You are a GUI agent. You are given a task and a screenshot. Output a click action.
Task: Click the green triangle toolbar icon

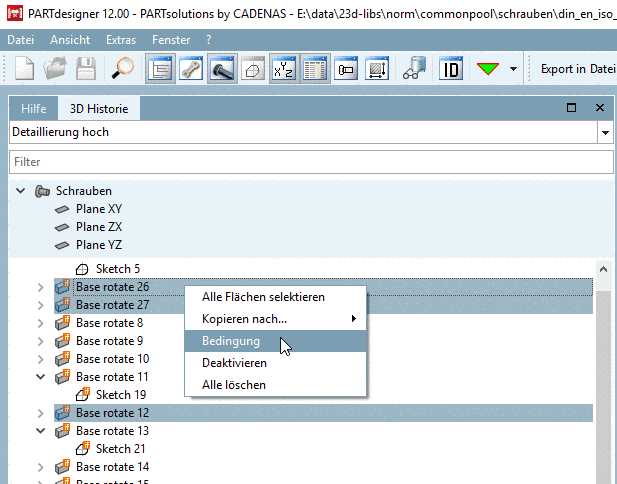tap(488, 69)
